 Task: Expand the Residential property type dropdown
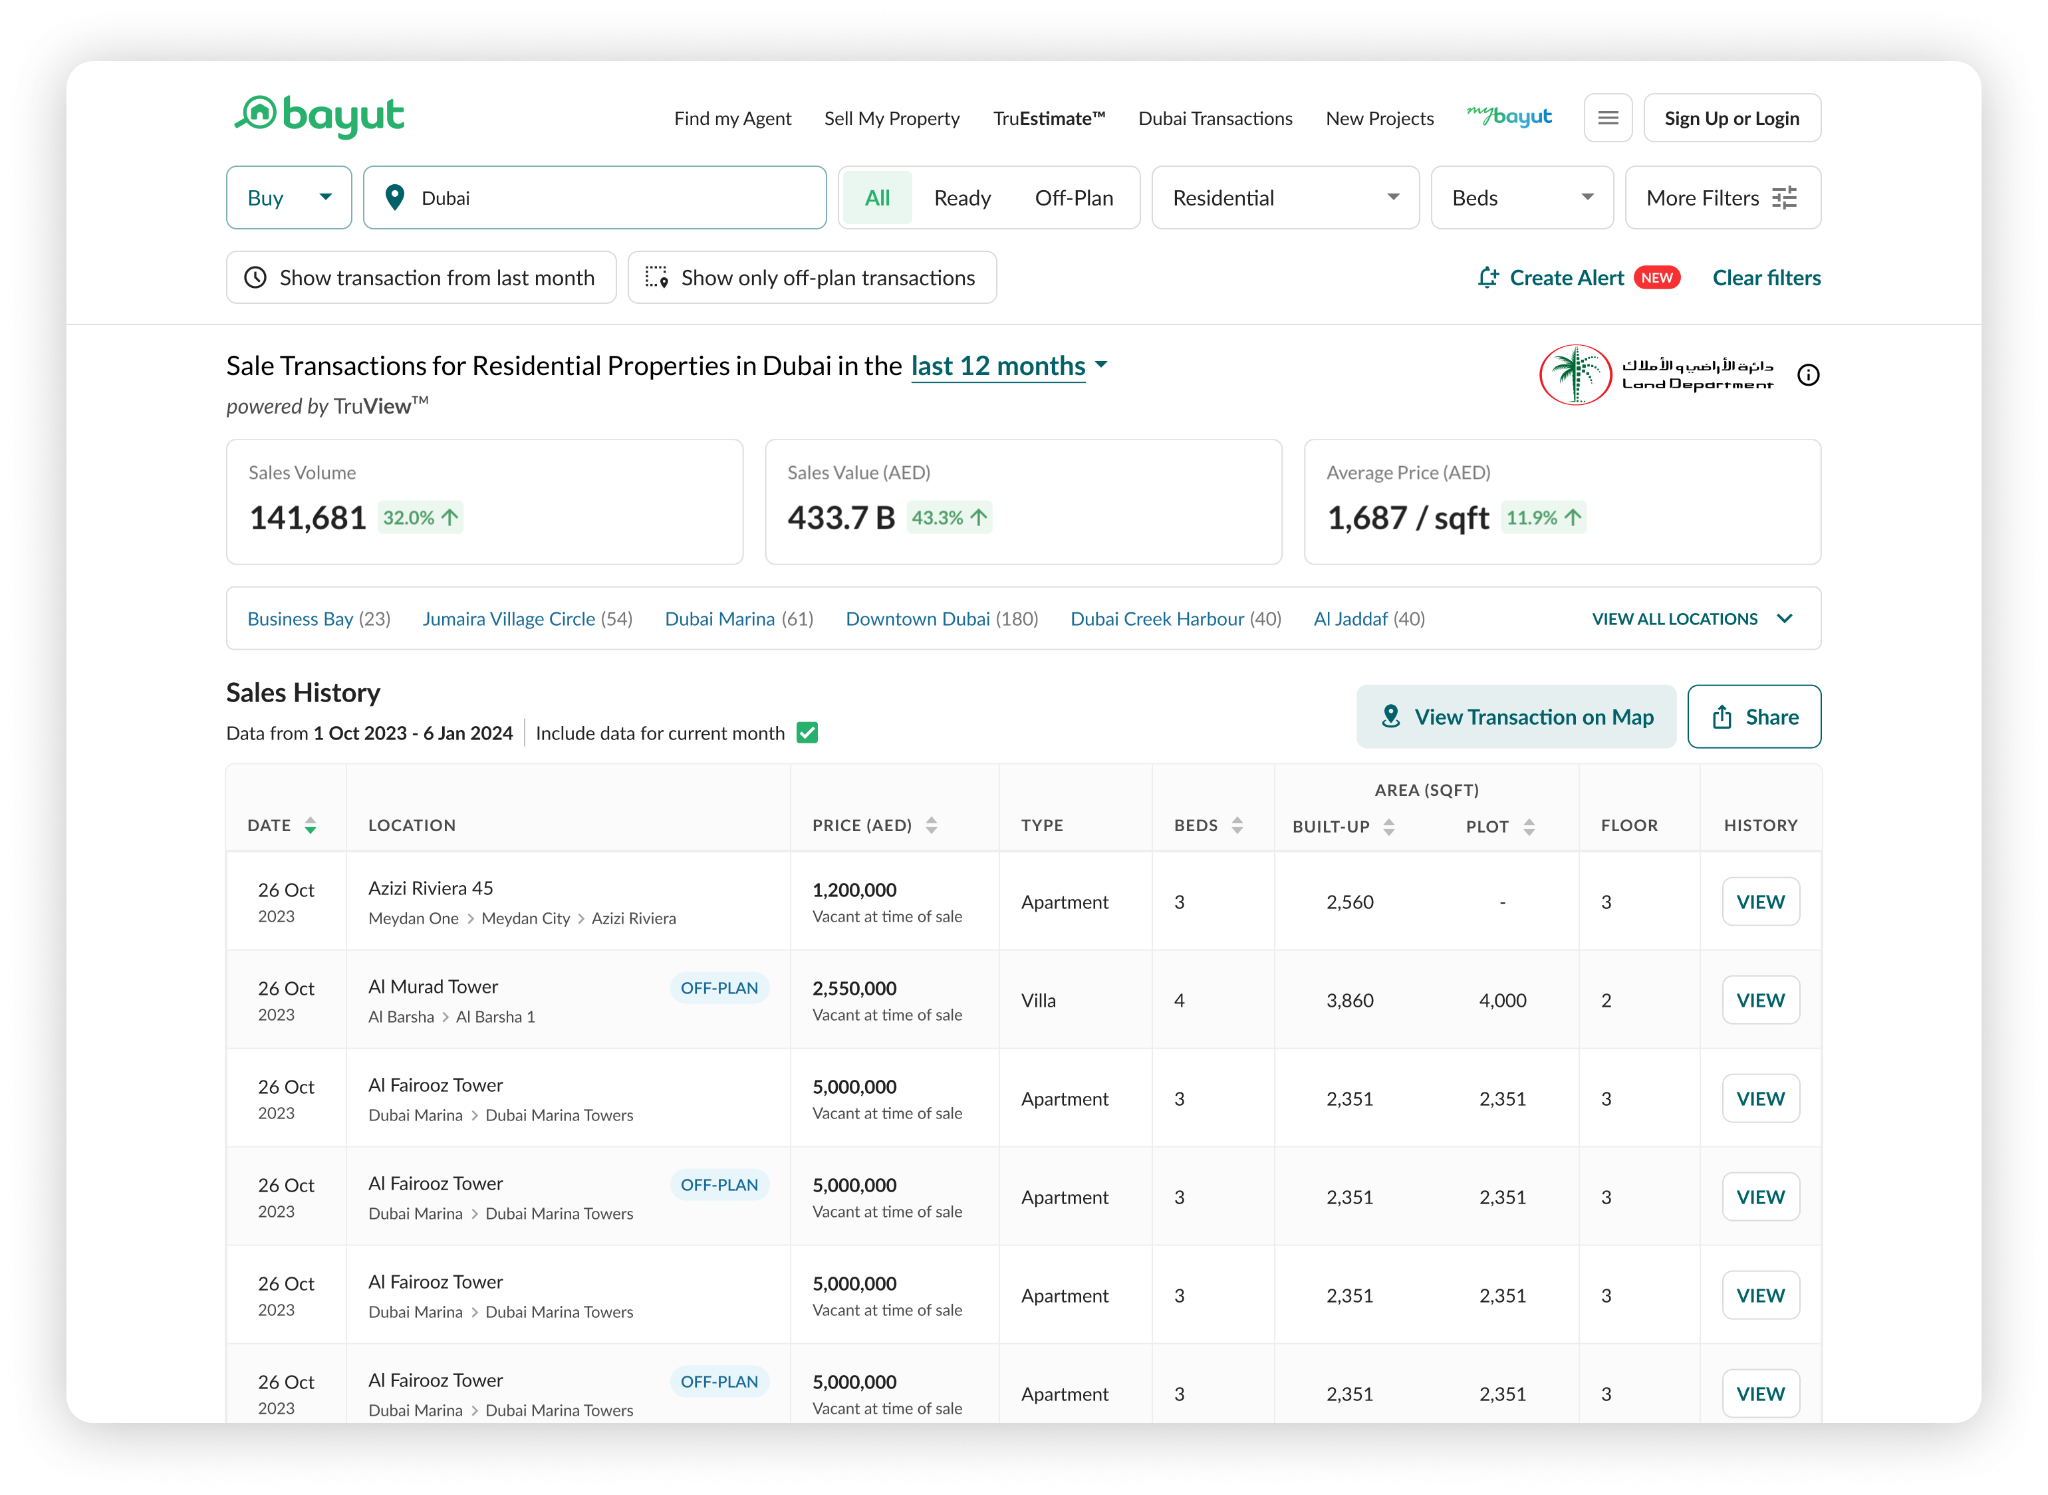pyautogui.click(x=1285, y=198)
